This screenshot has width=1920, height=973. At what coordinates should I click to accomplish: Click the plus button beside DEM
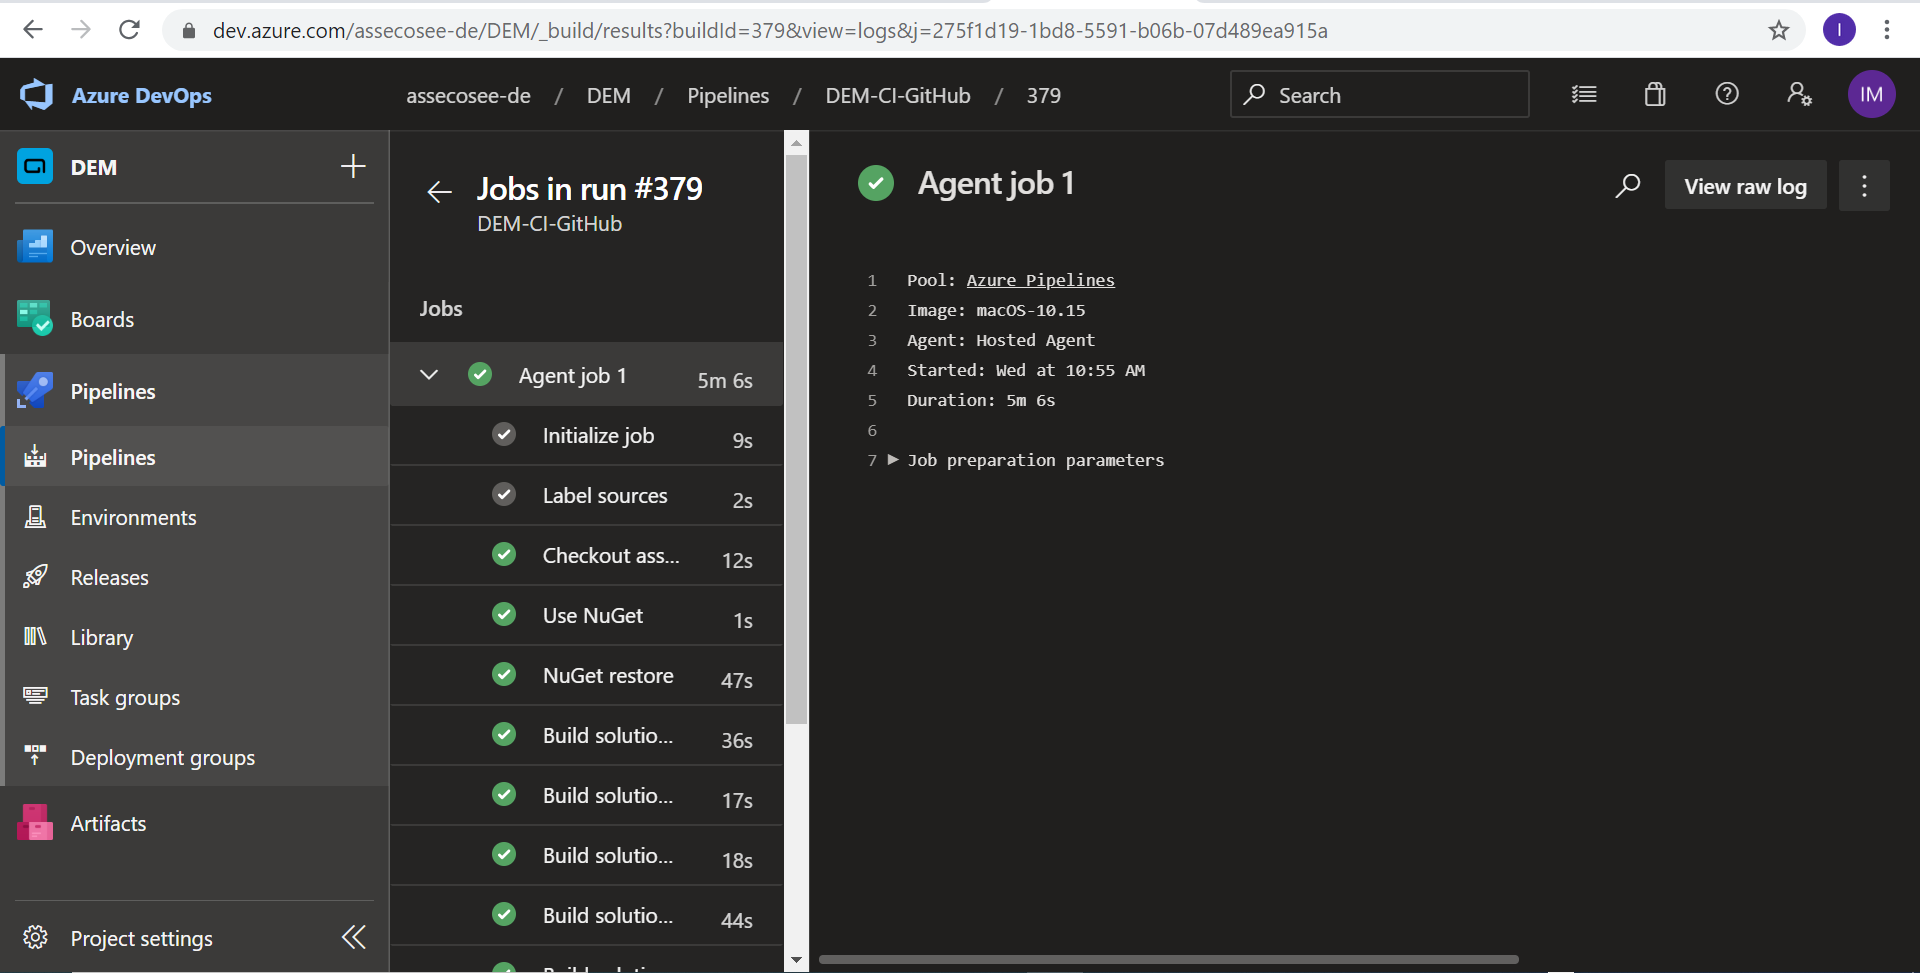click(353, 166)
